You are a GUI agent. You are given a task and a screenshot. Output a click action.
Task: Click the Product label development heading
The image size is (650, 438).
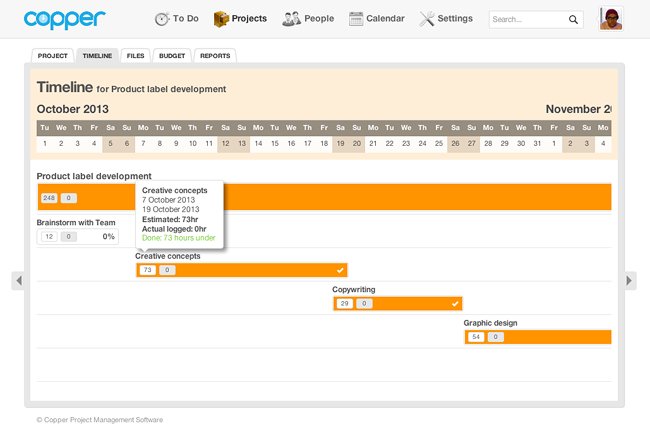(94, 176)
